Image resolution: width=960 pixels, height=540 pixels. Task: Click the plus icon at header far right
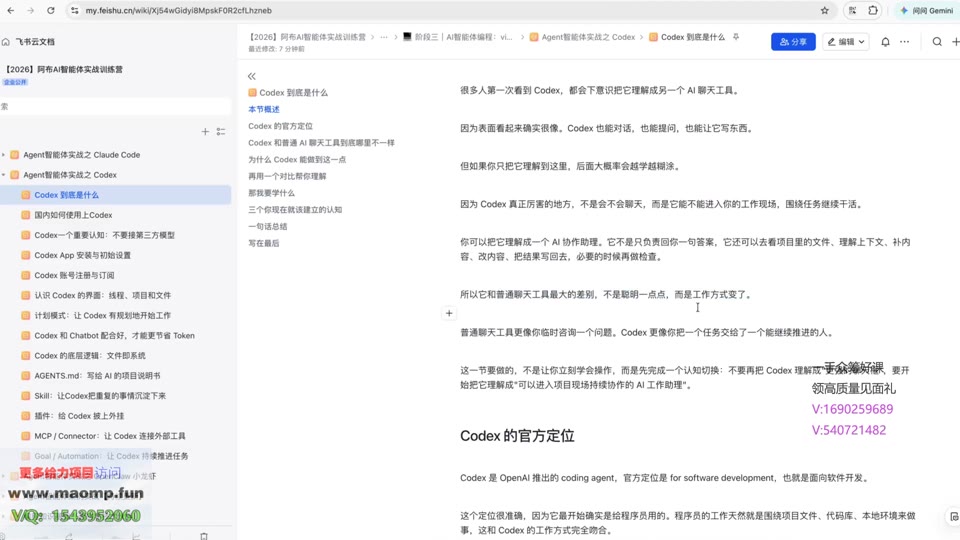pyautogui.click(x=956, y=42)
